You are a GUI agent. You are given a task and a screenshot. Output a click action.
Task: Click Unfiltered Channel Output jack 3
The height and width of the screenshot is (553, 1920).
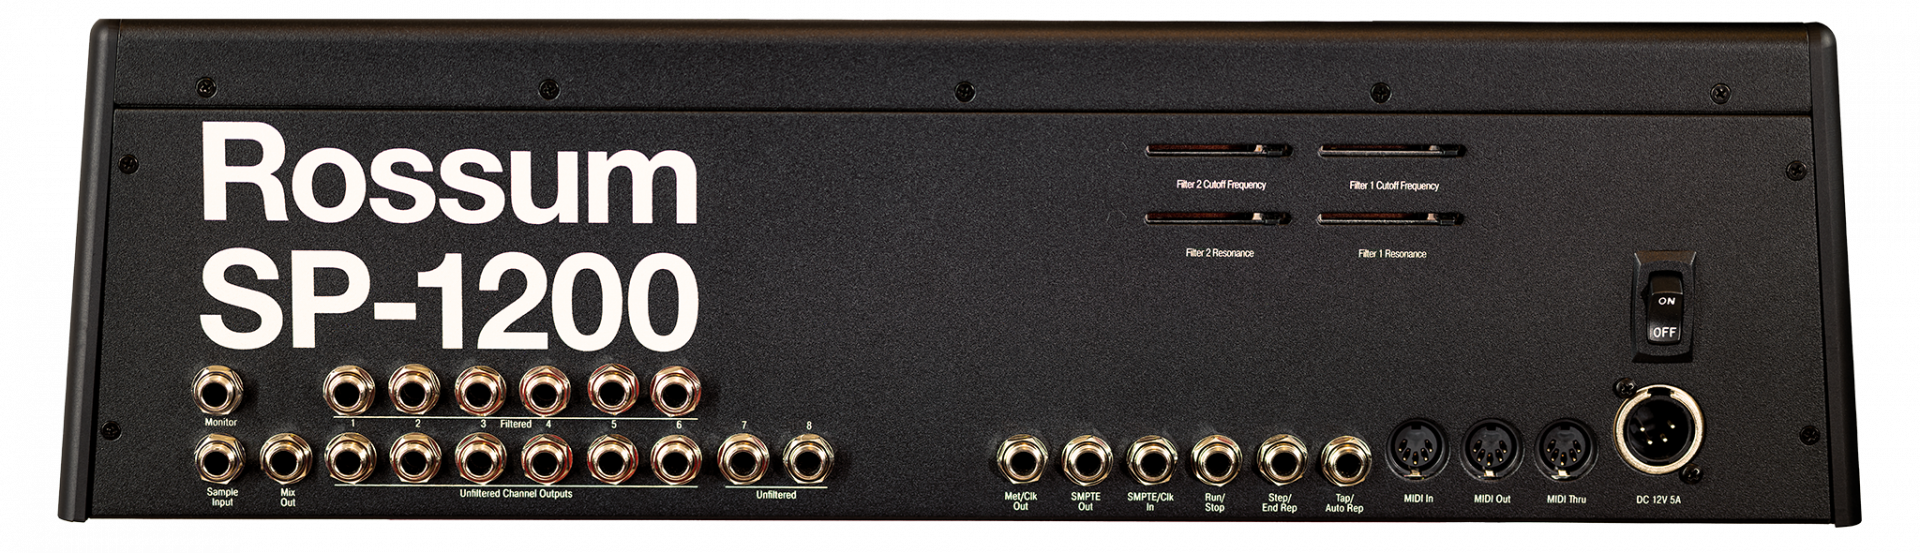pos(480,459)
